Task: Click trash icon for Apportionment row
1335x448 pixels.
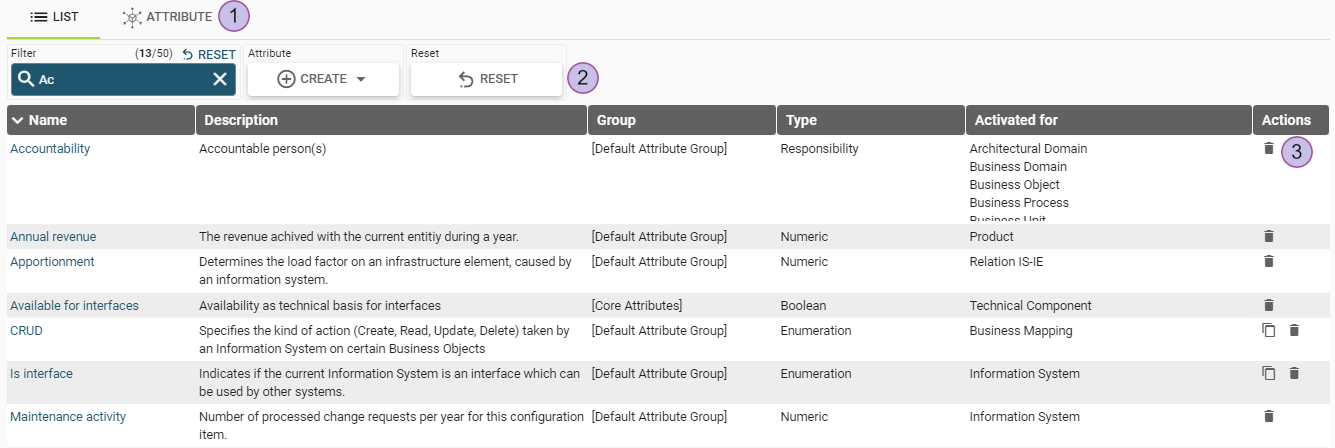Action: click(1269, 262)
